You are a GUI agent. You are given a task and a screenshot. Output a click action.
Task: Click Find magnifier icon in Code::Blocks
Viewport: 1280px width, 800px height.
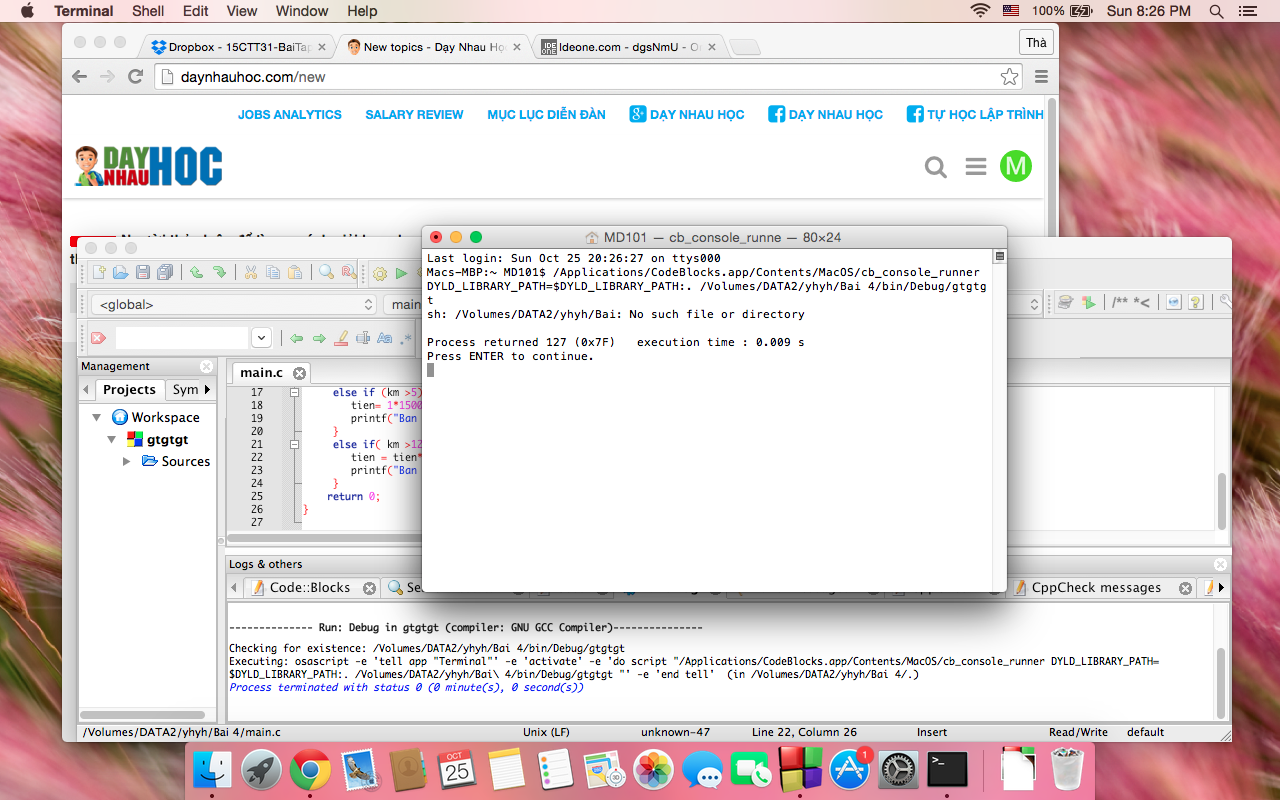(x=326, y=272)
